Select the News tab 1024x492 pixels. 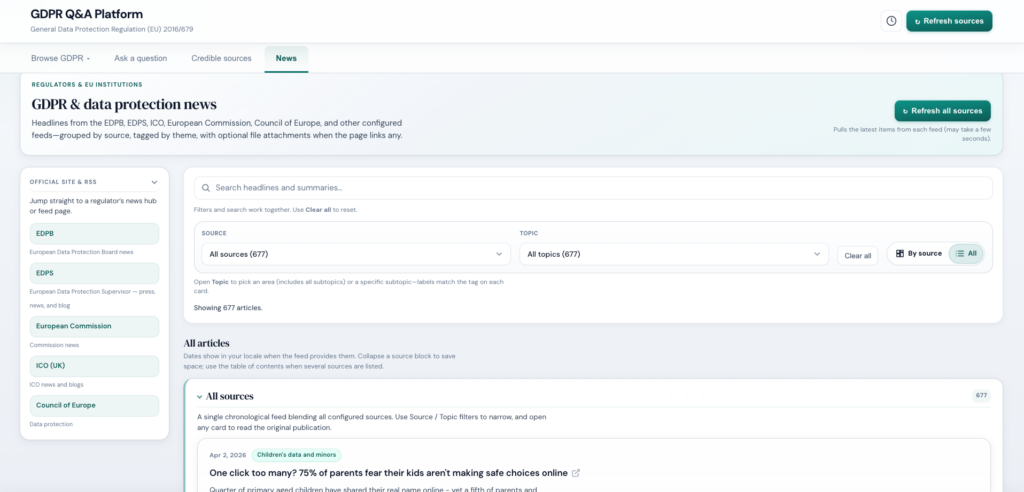pos(286,58)
